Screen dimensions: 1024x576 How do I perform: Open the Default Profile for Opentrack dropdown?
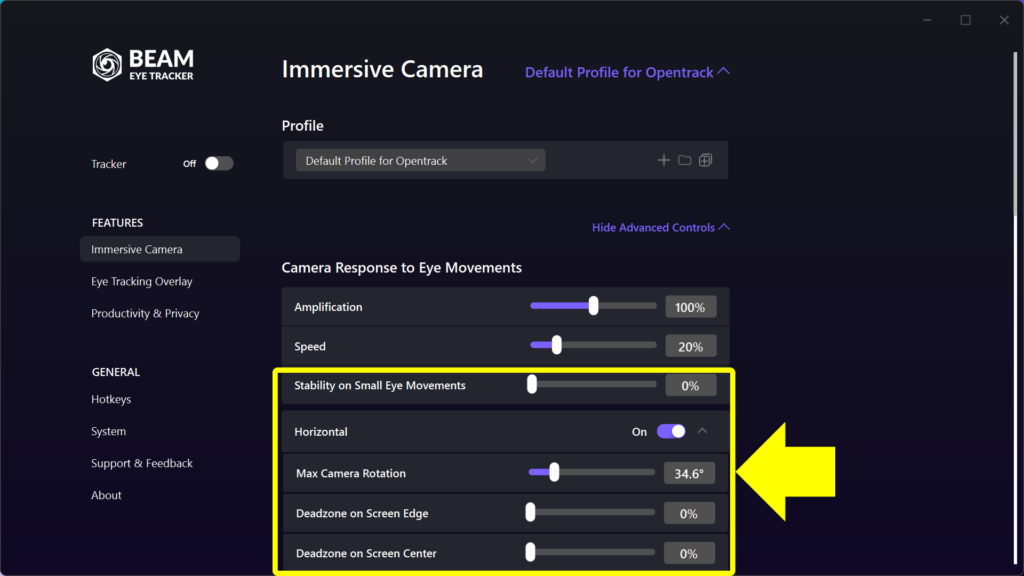421,161
